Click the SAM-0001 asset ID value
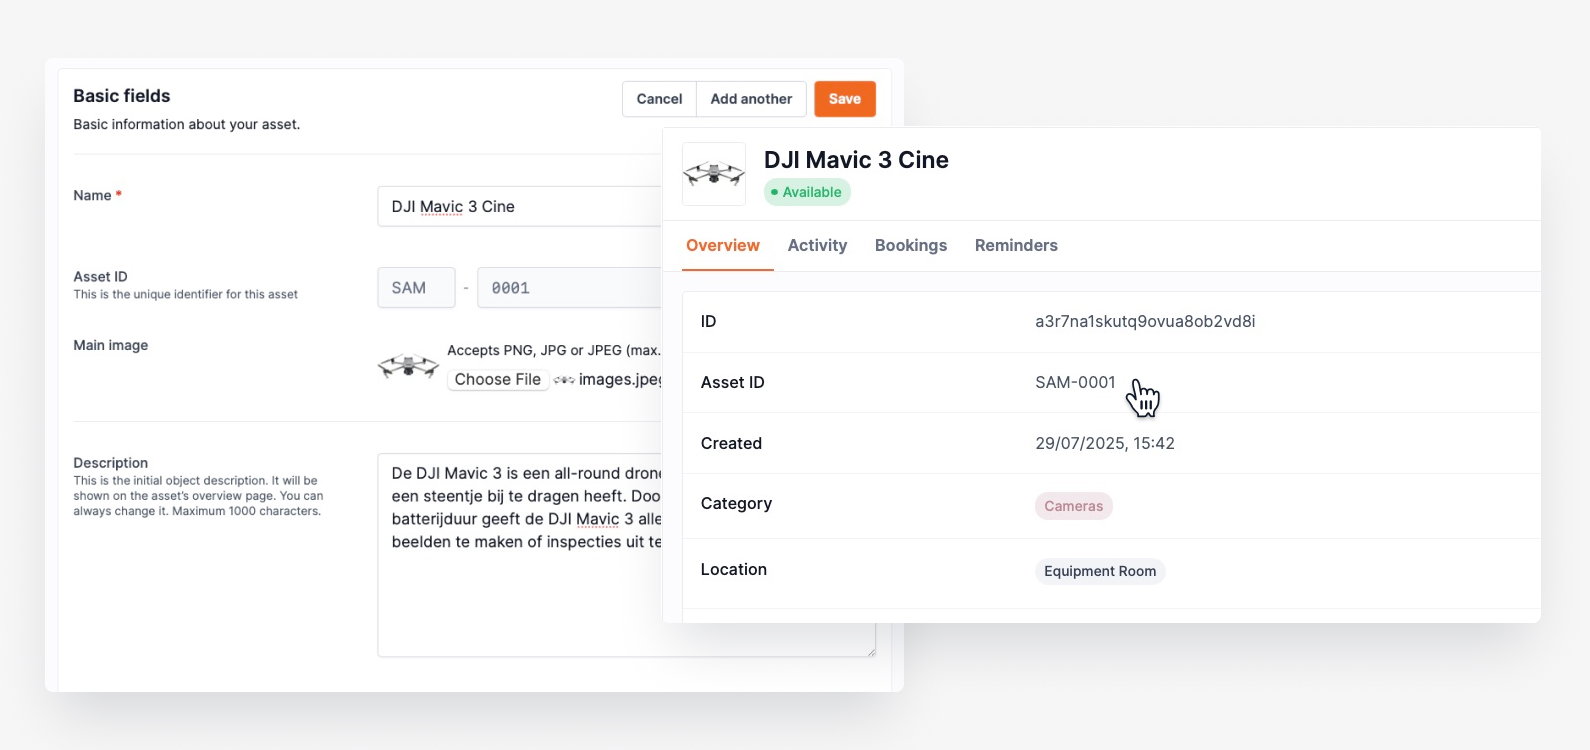This screenshot has height=750, width=1590. [1075, 383]
